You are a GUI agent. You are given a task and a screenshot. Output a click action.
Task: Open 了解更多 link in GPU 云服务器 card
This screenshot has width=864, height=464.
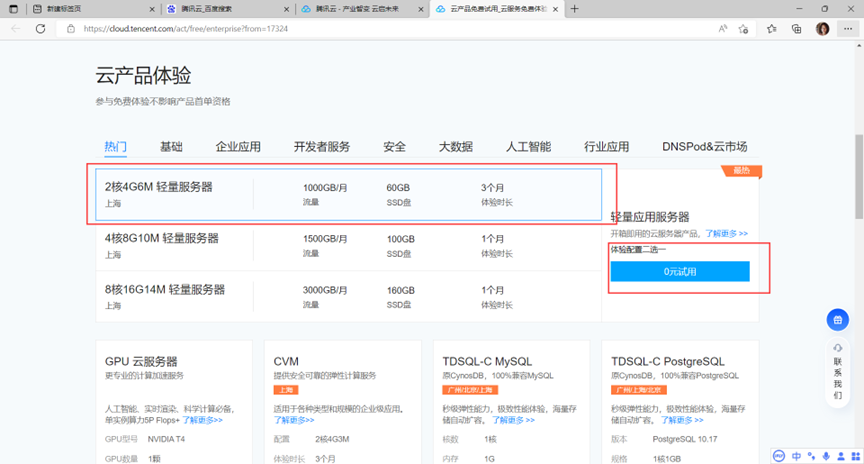[x=202, y=420]
